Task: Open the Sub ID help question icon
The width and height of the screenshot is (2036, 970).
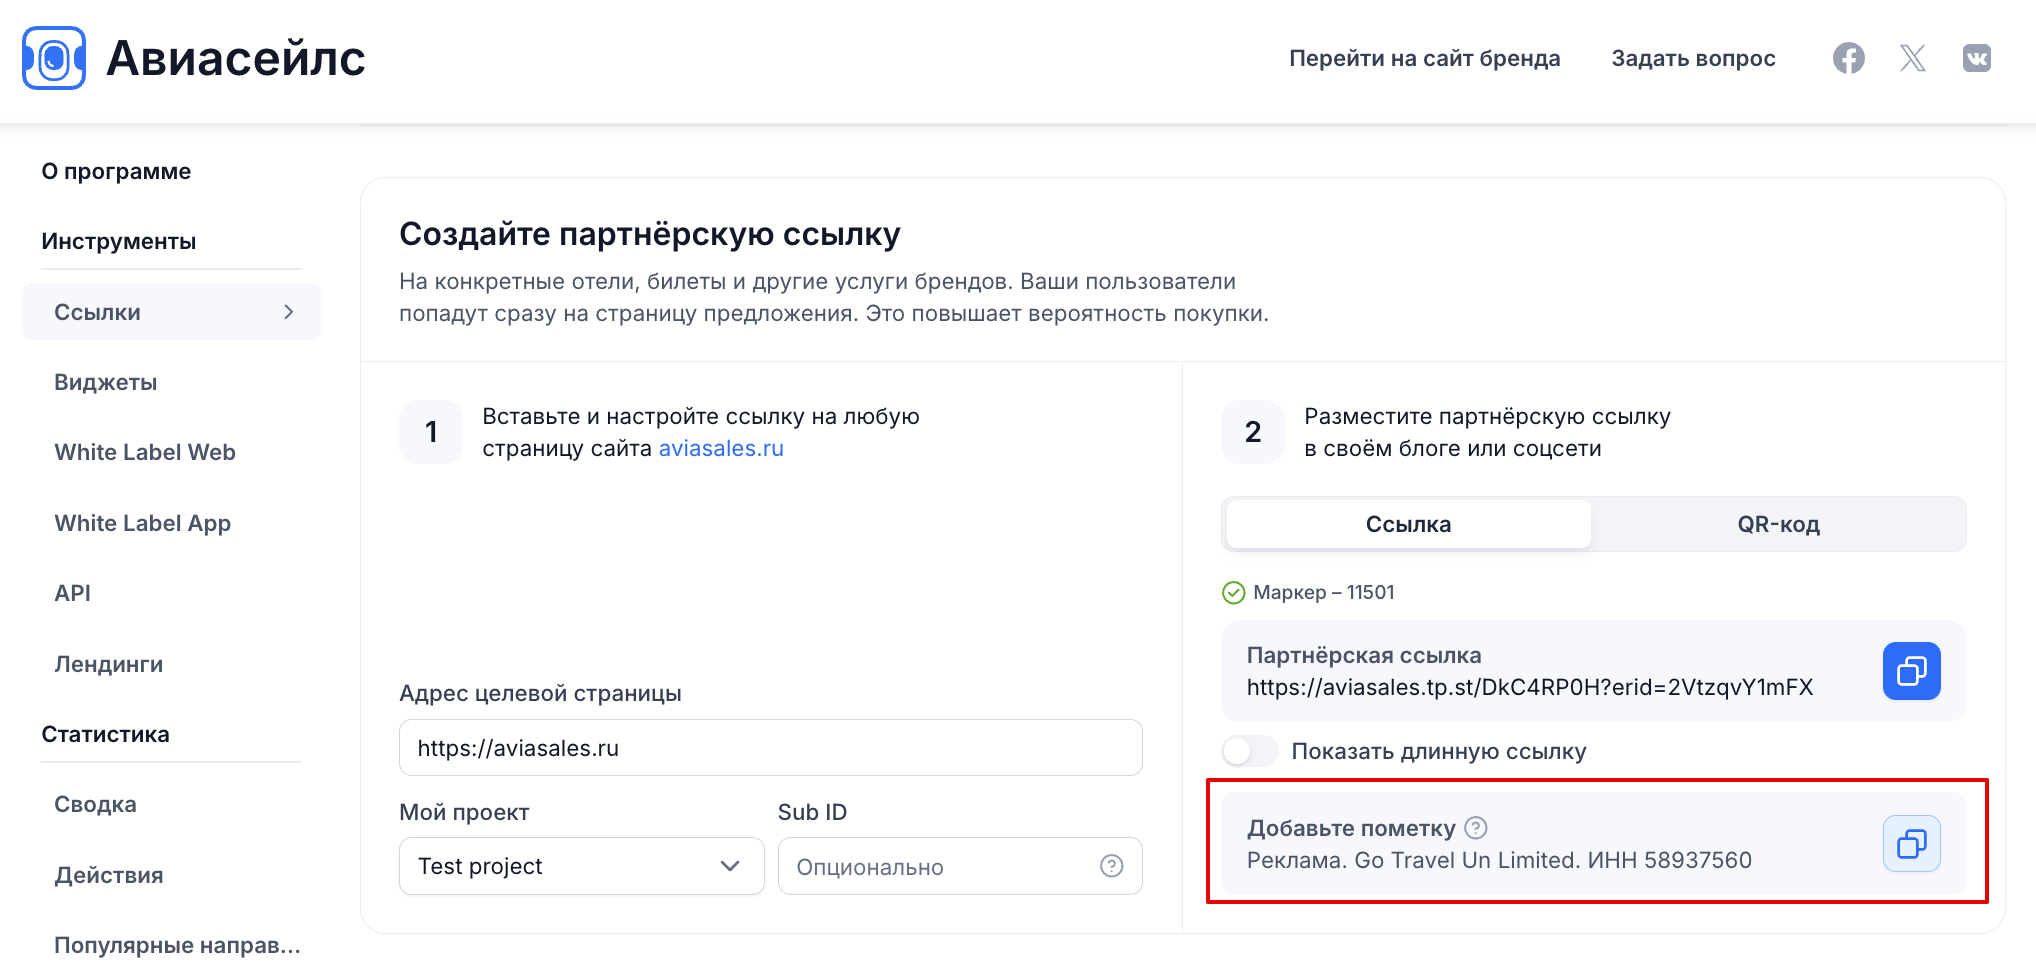Action: 1111,866
